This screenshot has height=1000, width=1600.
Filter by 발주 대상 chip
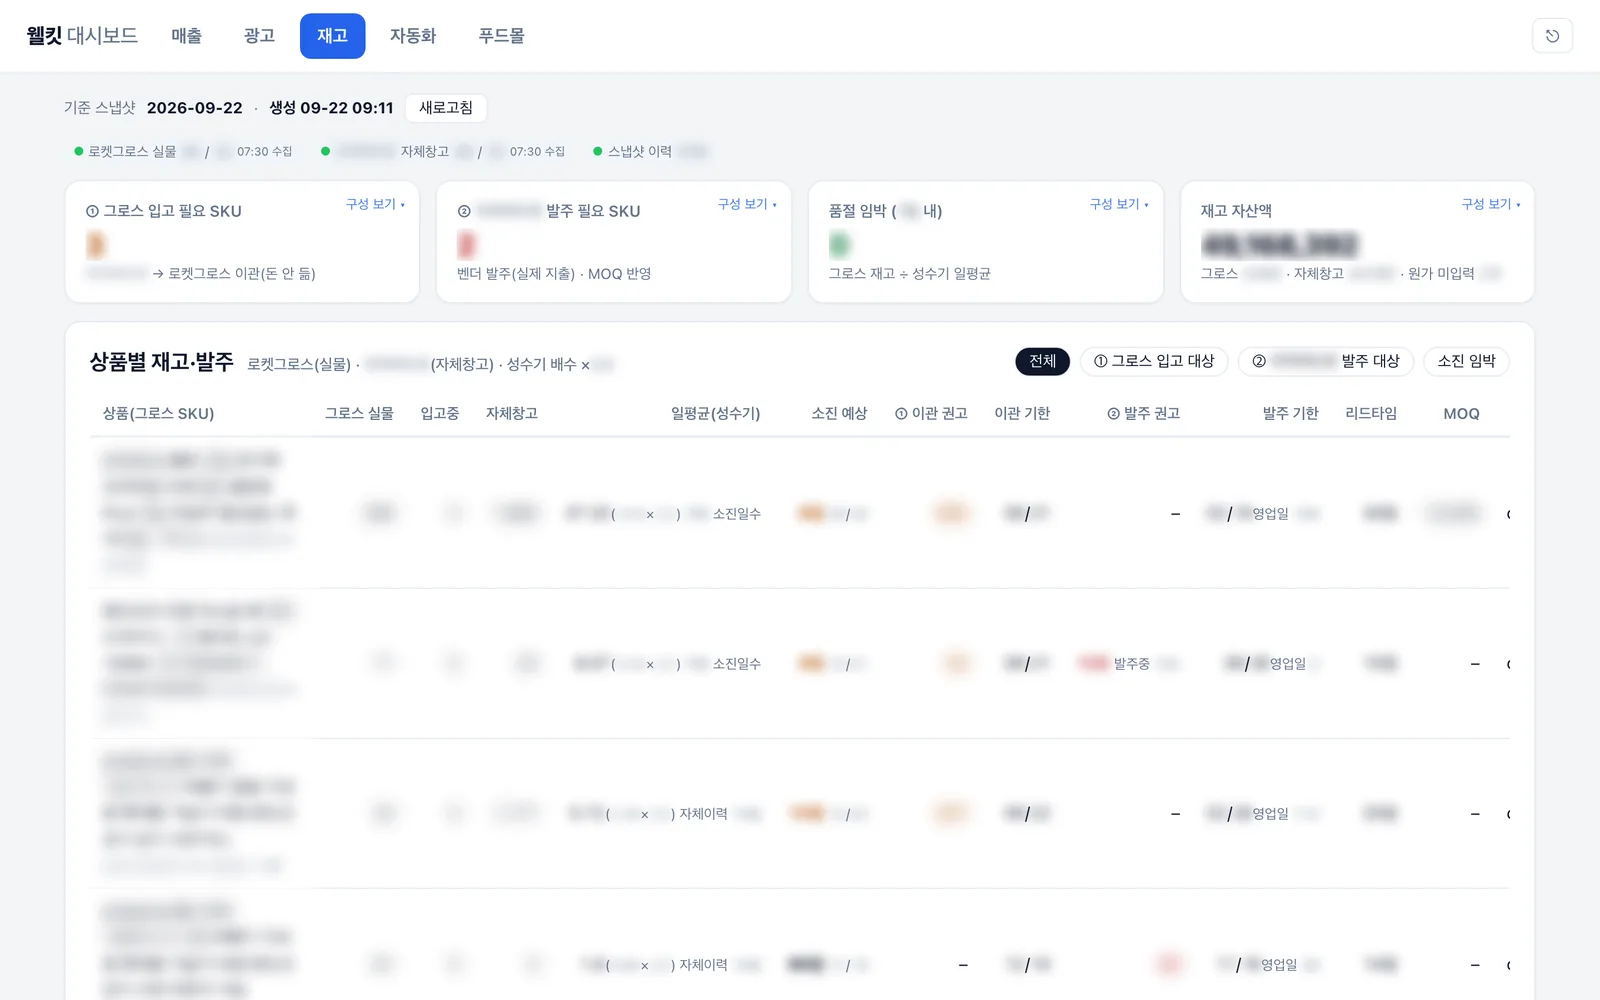tap(1326, 361)
